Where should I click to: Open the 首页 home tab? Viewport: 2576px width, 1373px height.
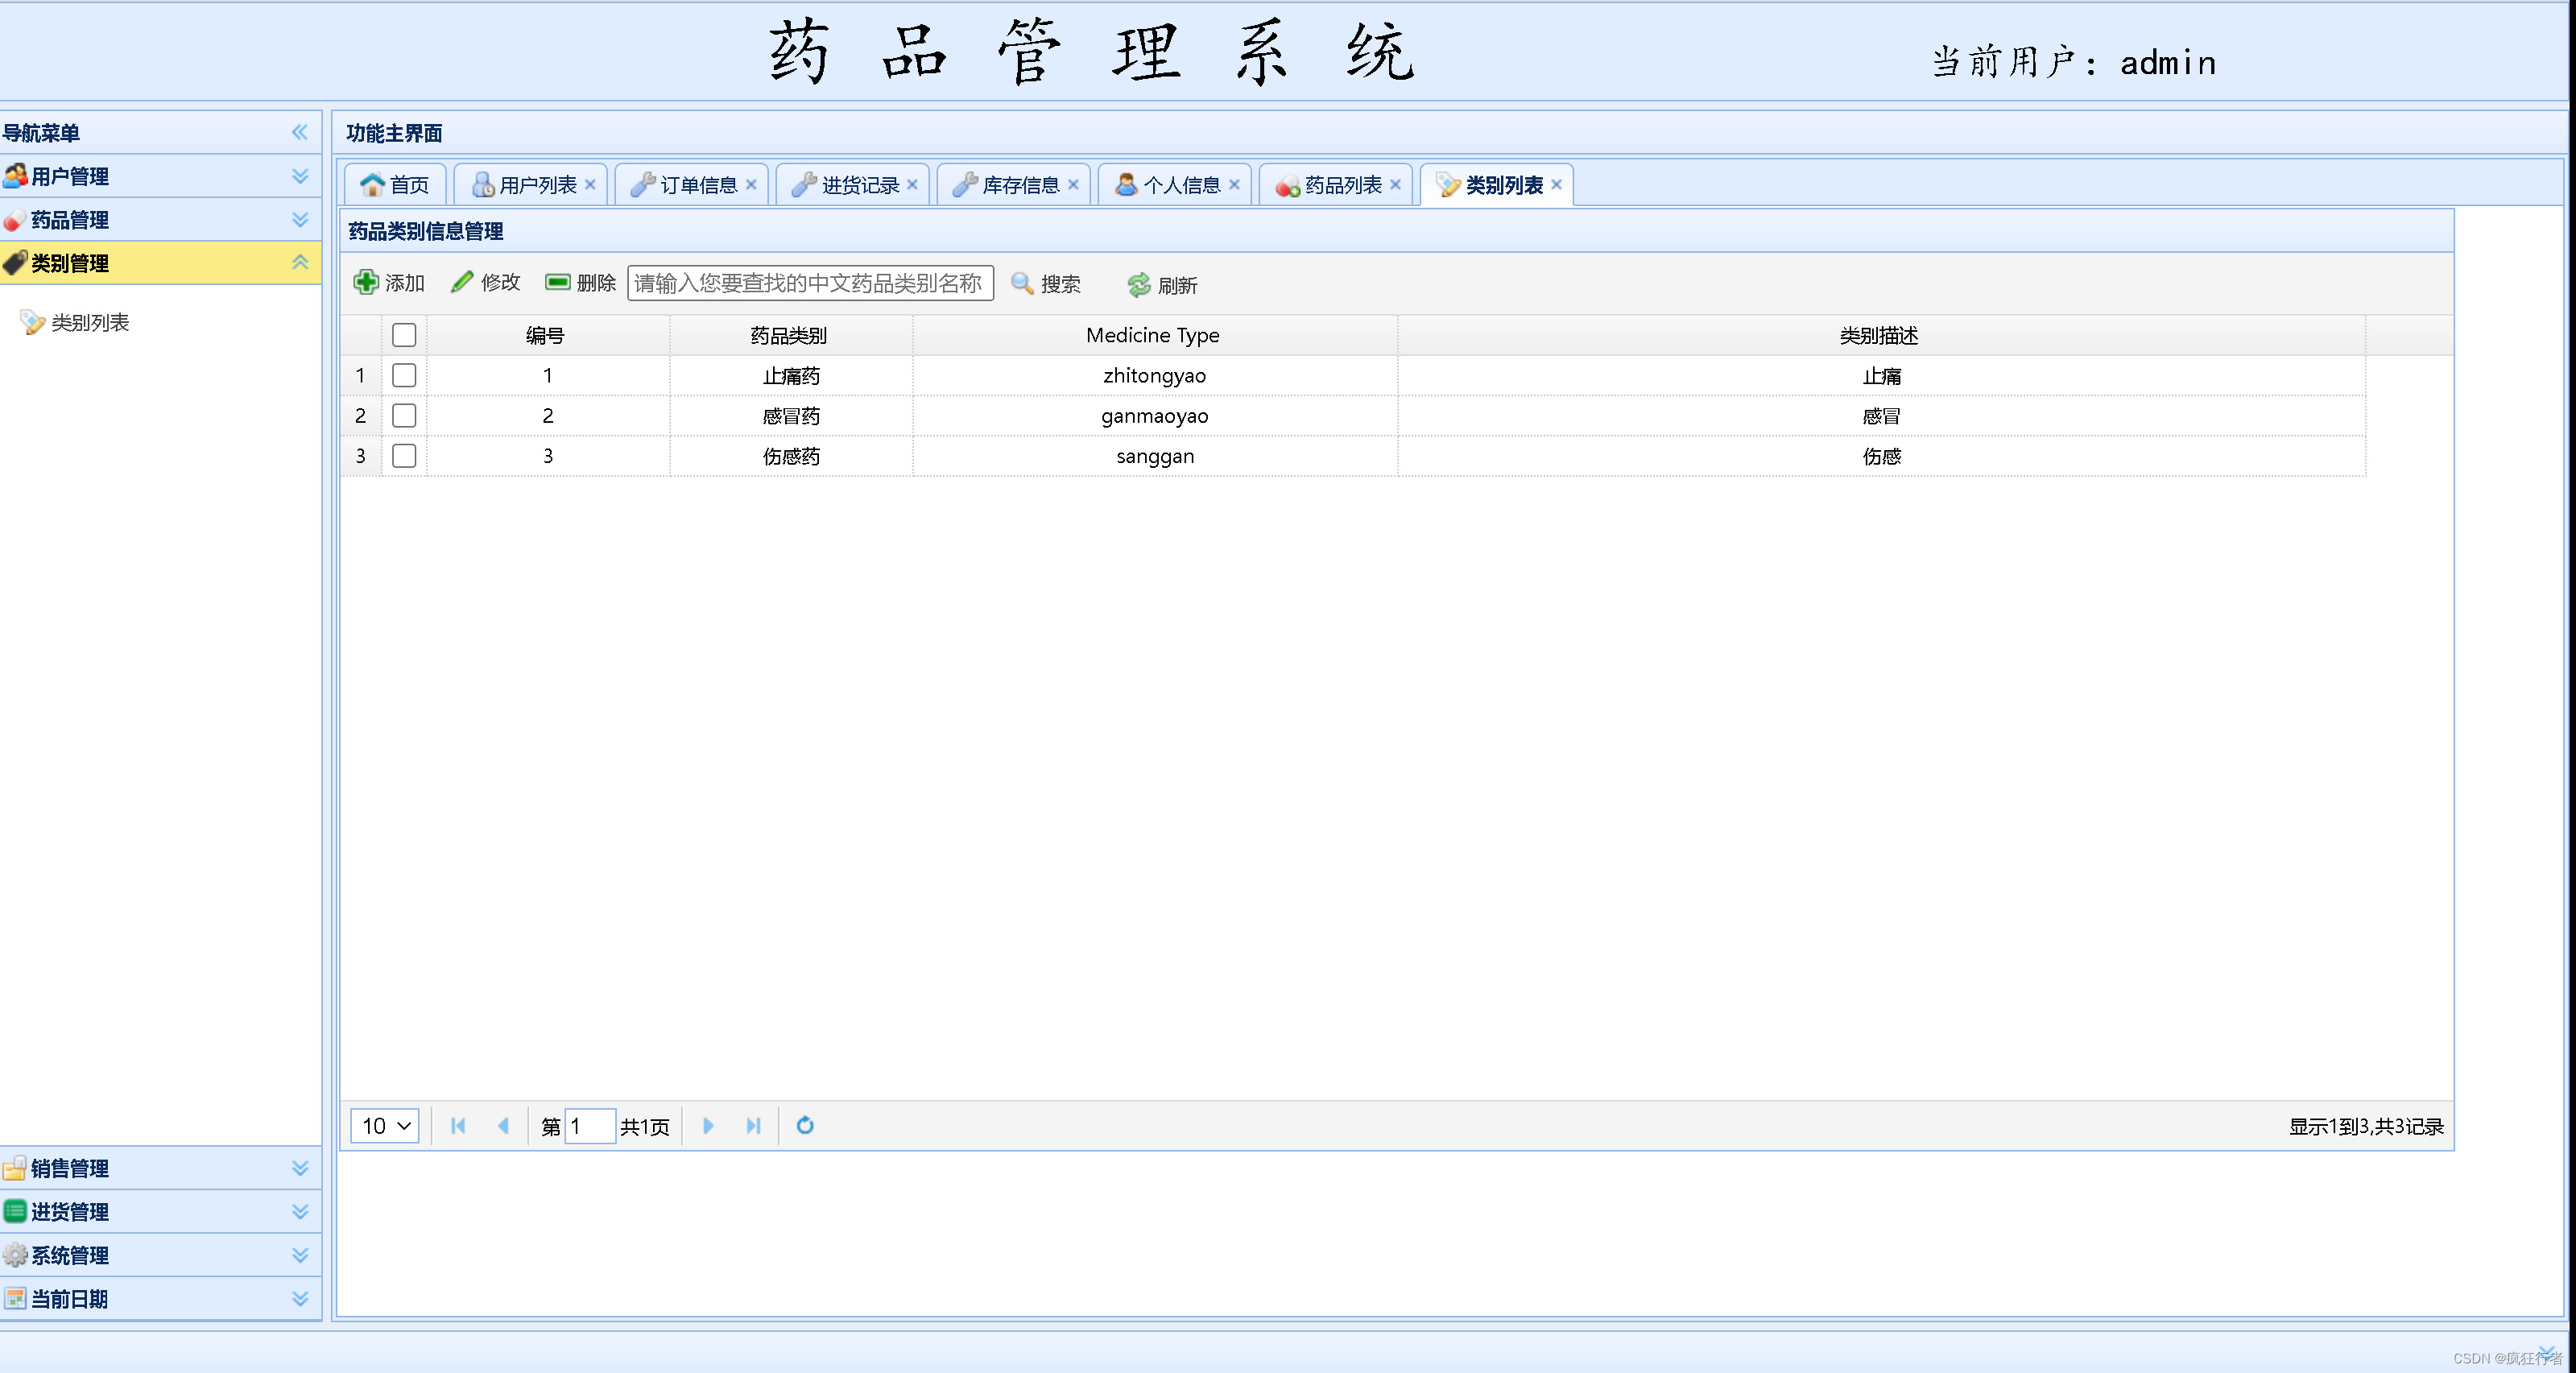pyautogui.click(x=396, y=185)
